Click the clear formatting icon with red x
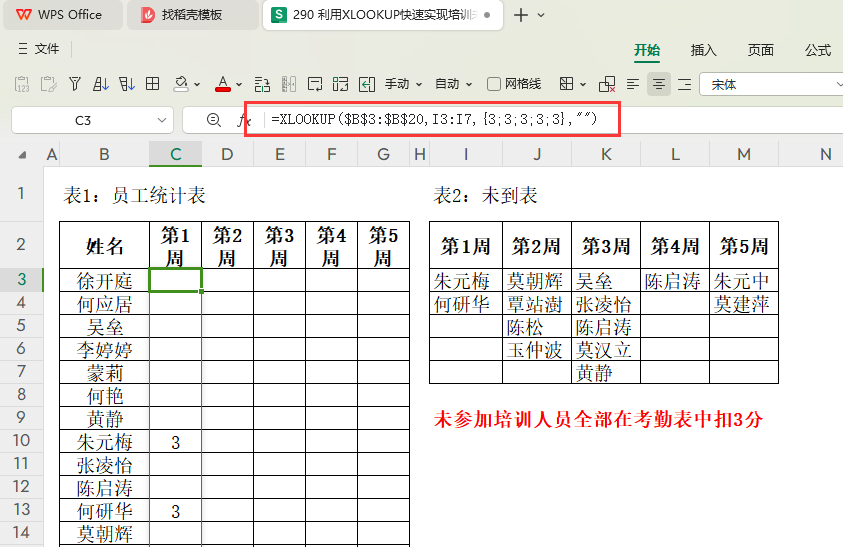The height and width of the screenshot is (547, 843). 607,84
